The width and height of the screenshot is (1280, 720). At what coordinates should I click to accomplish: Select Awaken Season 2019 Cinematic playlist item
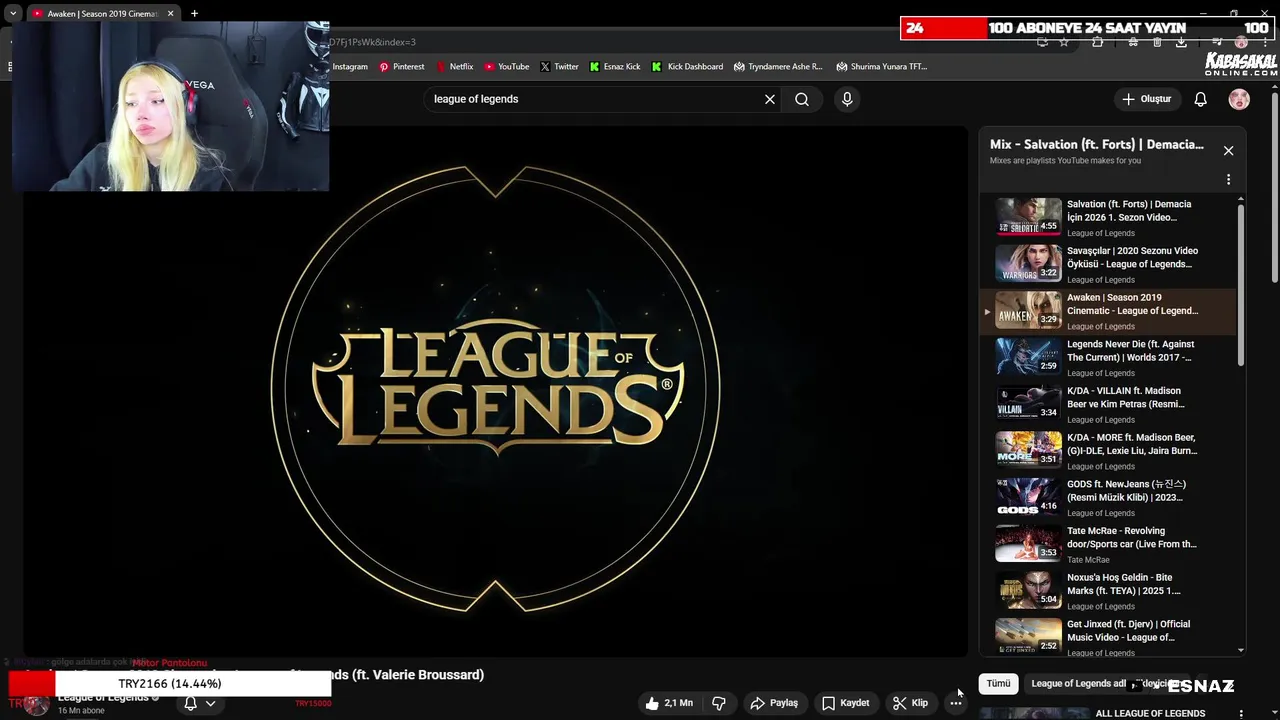point(1110,311)
